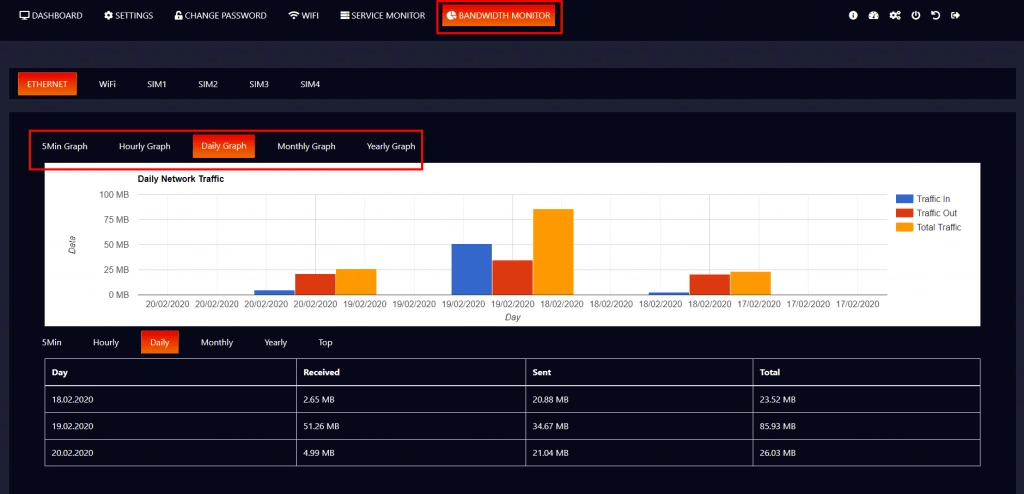Select the Bandwidth Monitor menu item
Viewport: 1024px width, 494px height.
(x=499, y=16)
